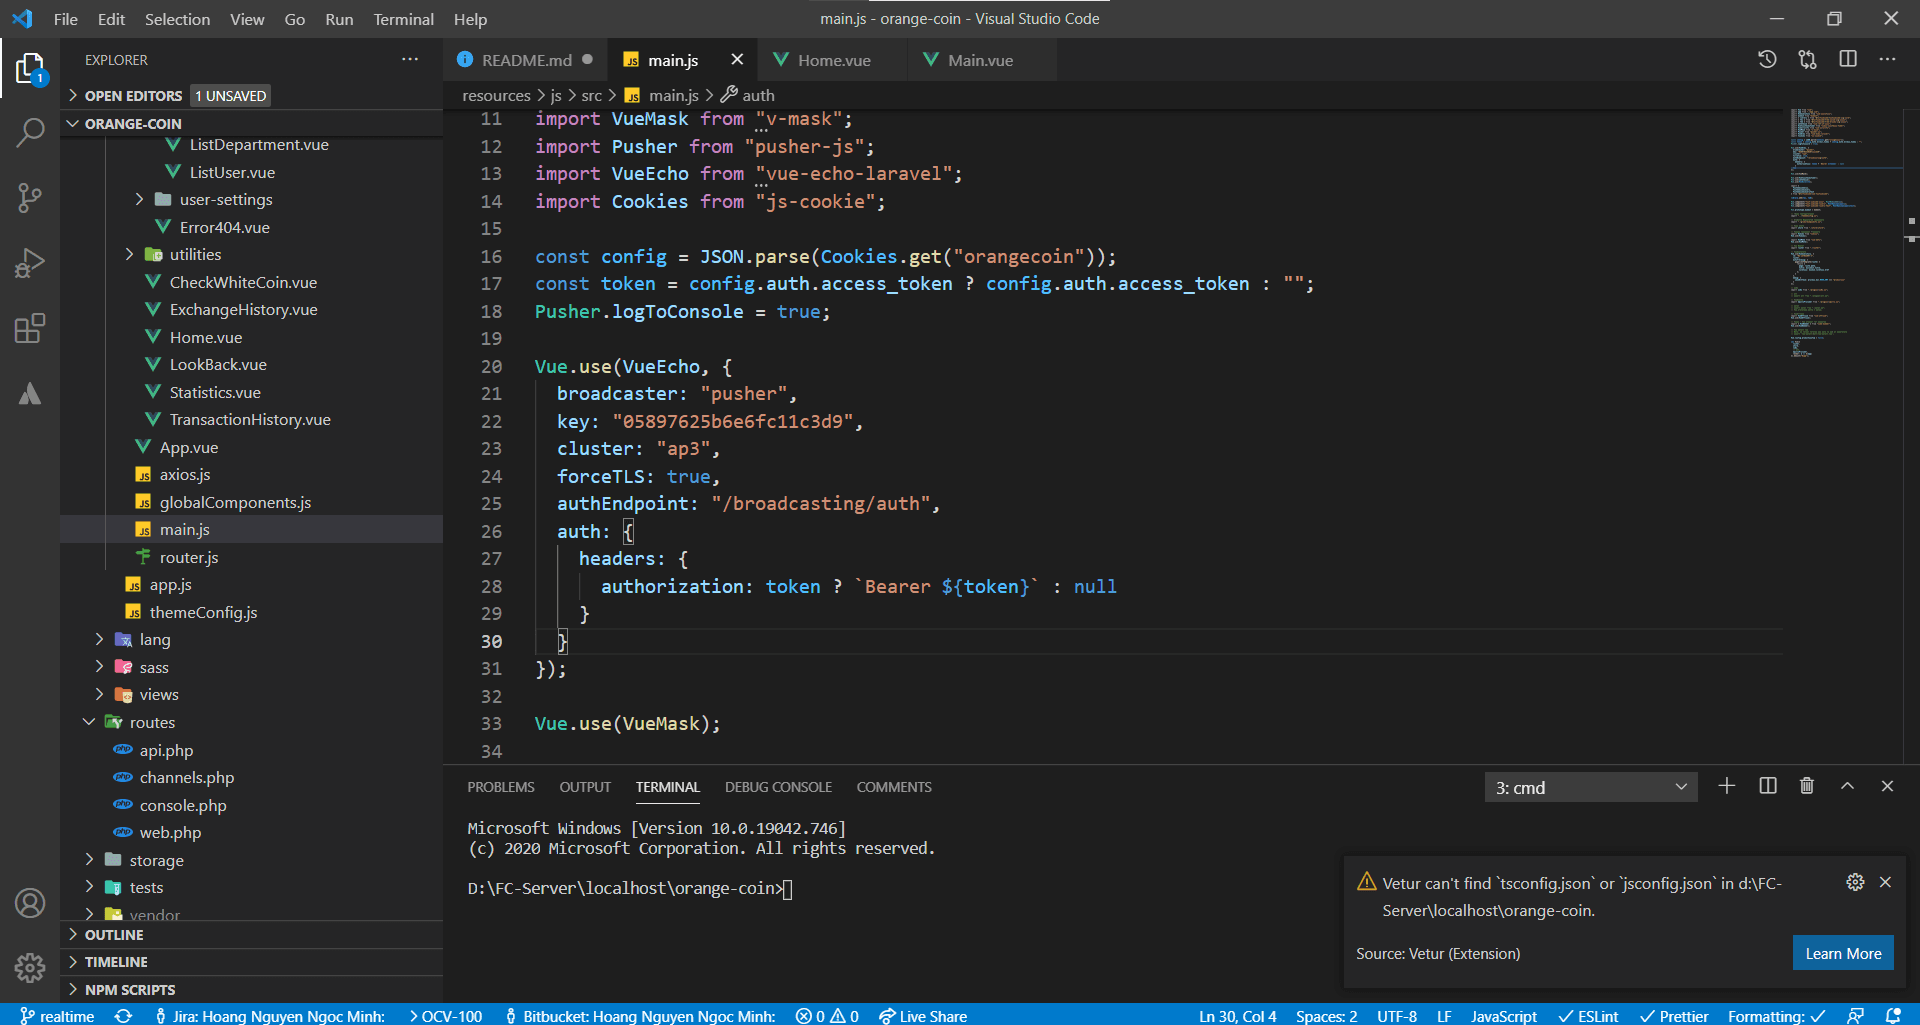Image resolution: width=1920 pixels, height=1025 pixels.
Task: Collapse the ORANGE-COIN folder section
Action: coord(133,124)
